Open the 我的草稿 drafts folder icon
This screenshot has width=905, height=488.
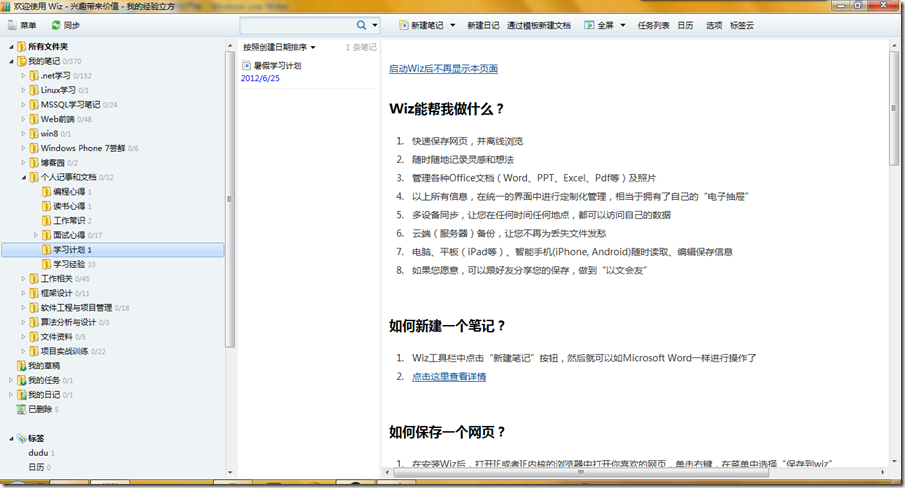21,366
